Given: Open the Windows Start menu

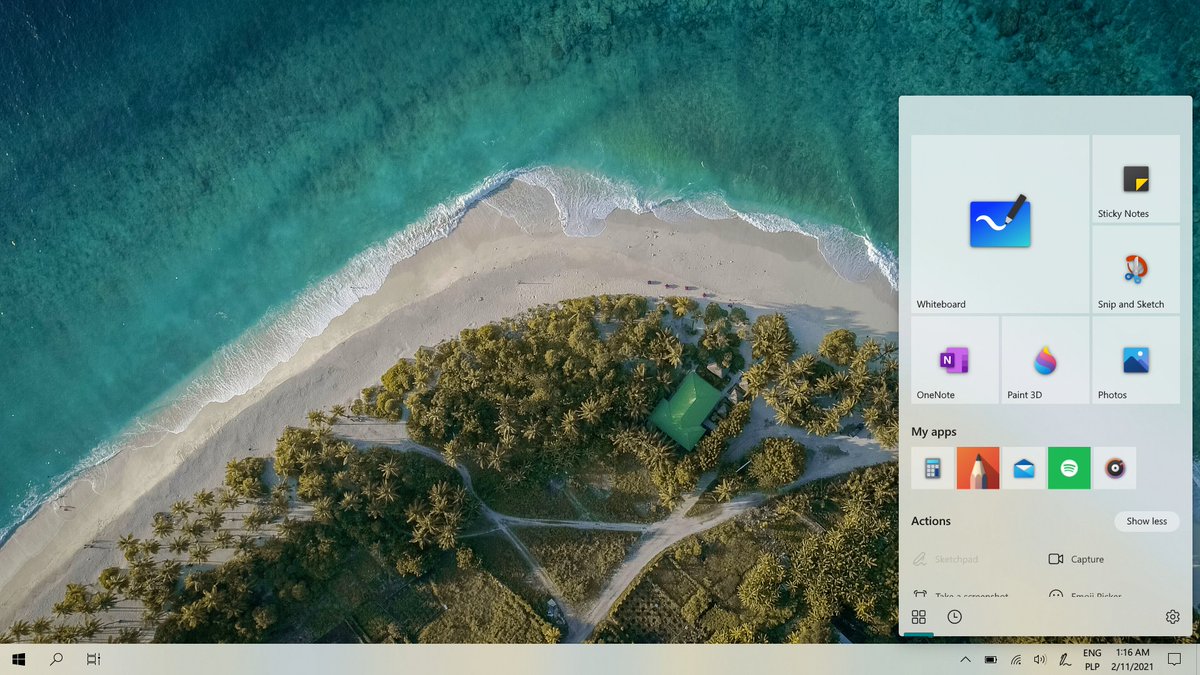Looking at the screenshot, I should (19, 659).
